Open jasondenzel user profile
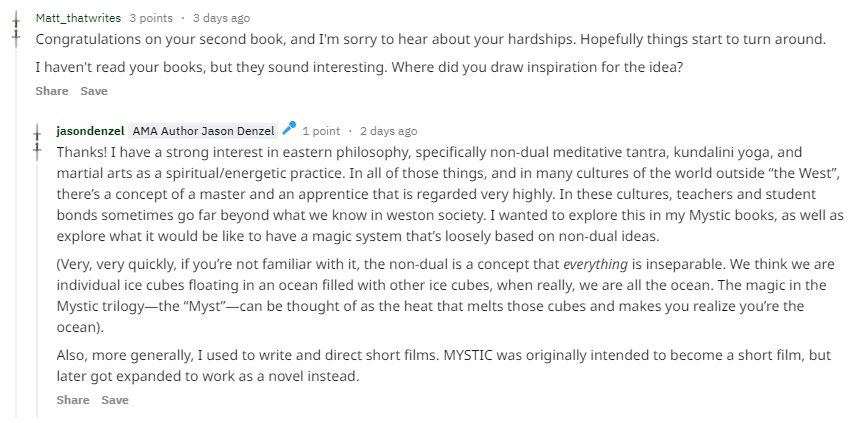Image resolution: width=854 pixels, height=423 pixels. click(x=90, y=131)
